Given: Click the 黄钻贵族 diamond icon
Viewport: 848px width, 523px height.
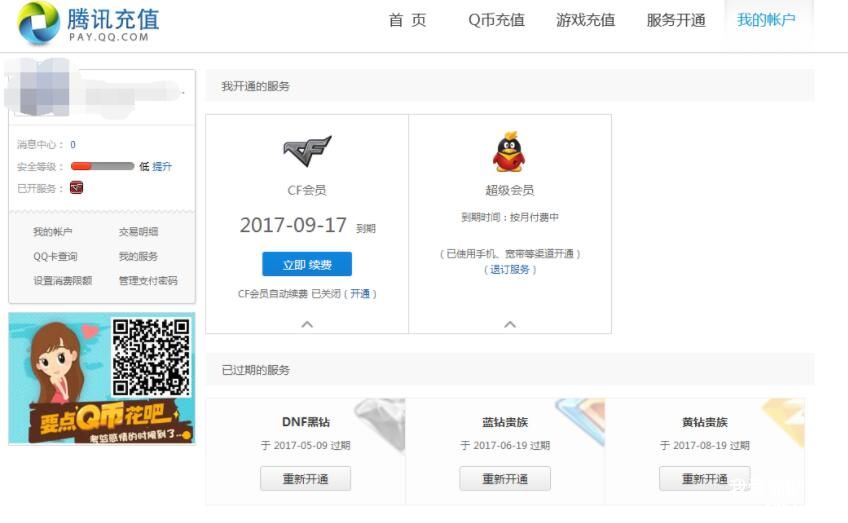Looking at the screenshot, I should [783, 422].
